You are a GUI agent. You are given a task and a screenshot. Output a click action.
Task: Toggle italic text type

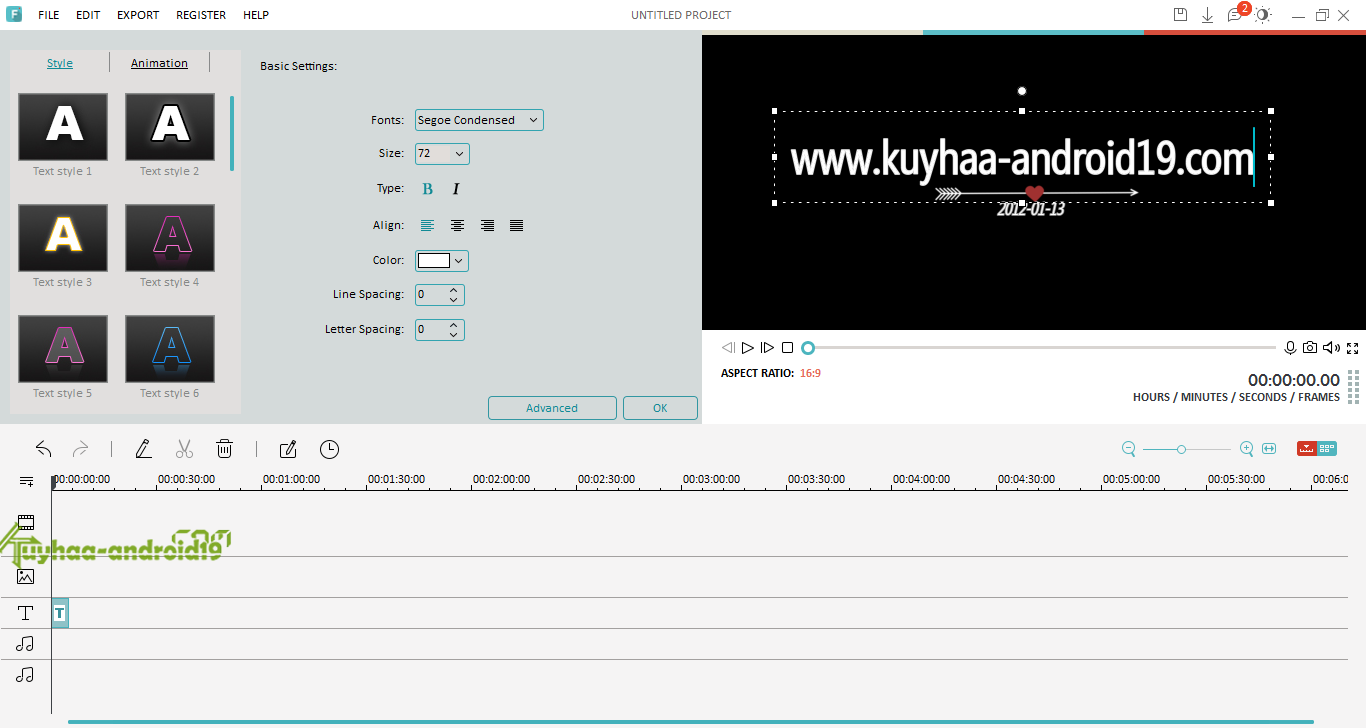tap(456, 189)
